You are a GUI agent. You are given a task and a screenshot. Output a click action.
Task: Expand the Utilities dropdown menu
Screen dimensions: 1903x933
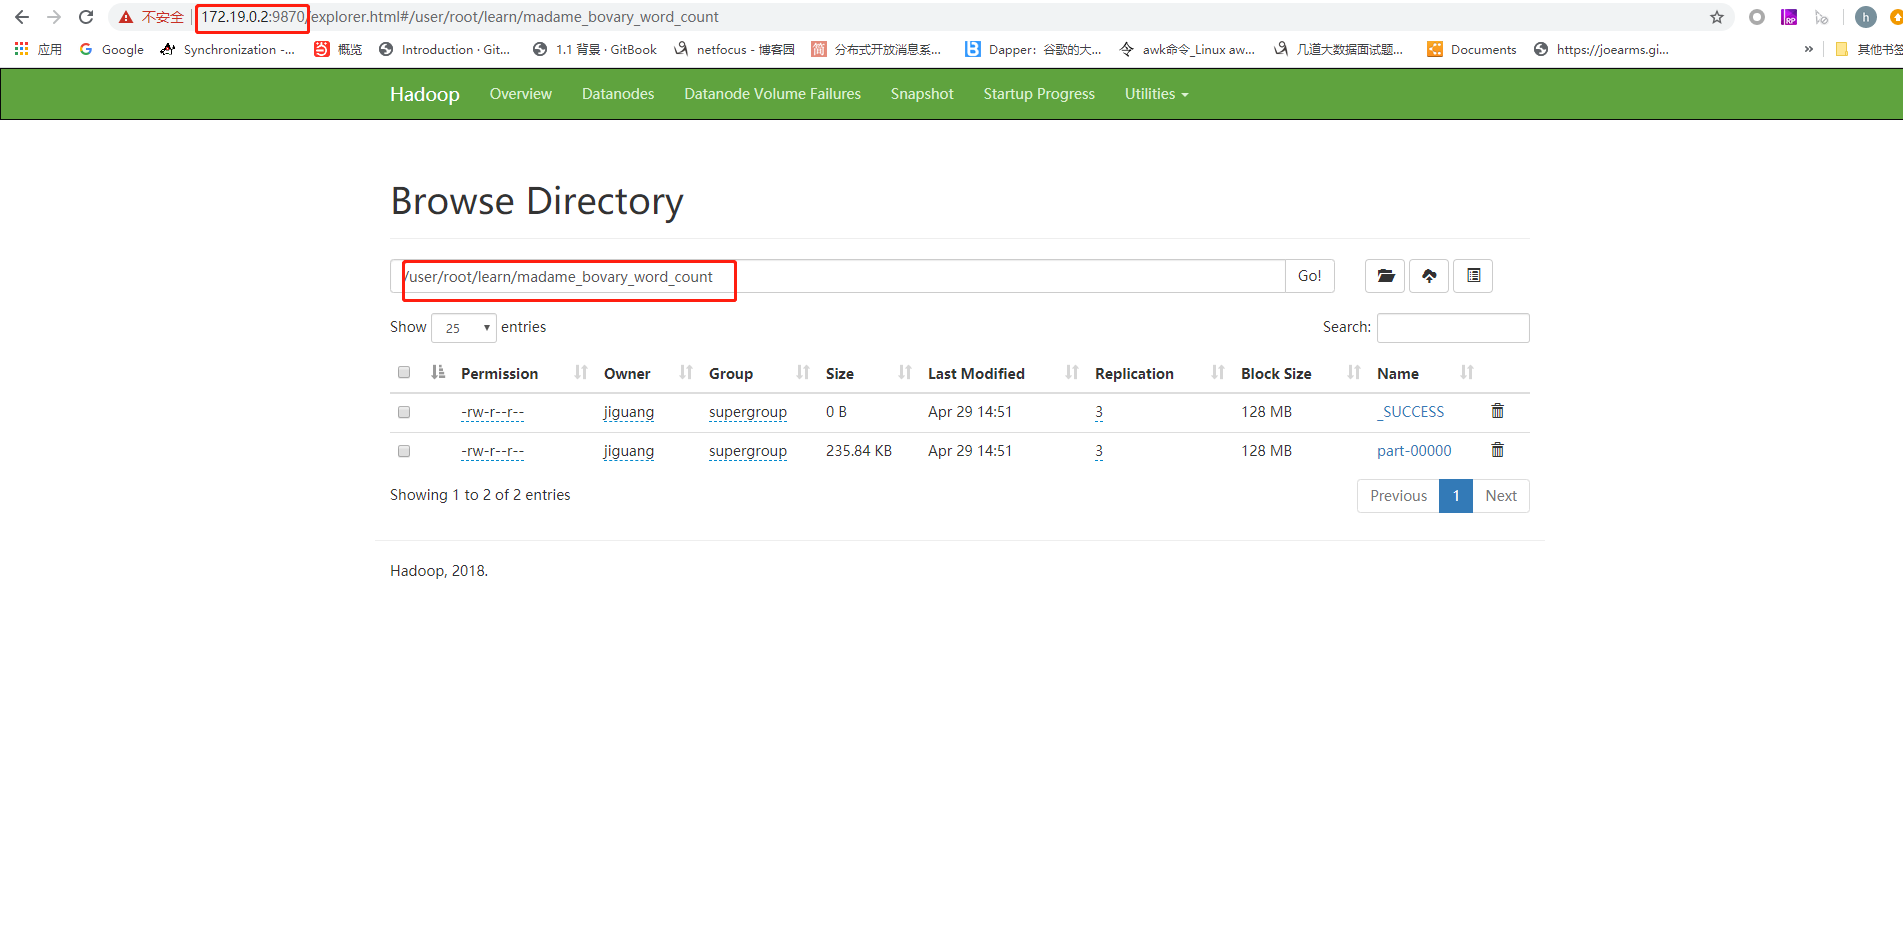1156,94
